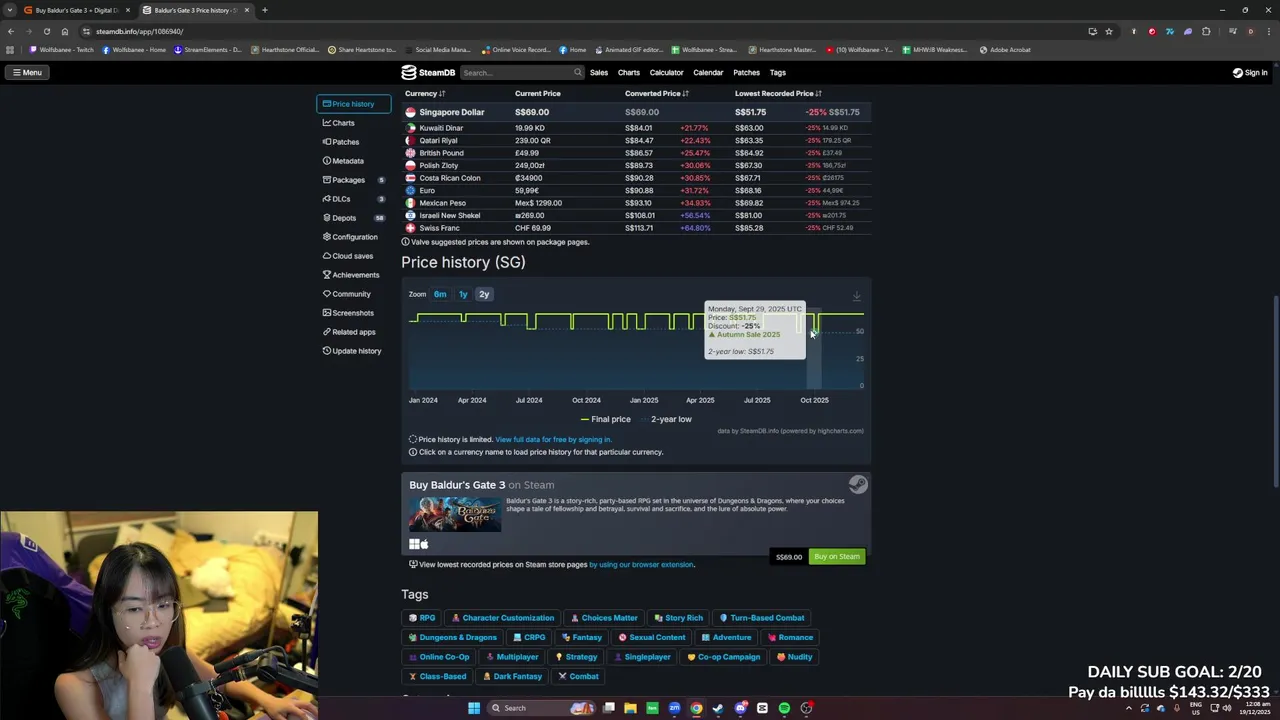Screen dimensions: 1280x720
Task: Open the Patches page in top navigation
Action: pyautogui.click(x=746, y=72)
